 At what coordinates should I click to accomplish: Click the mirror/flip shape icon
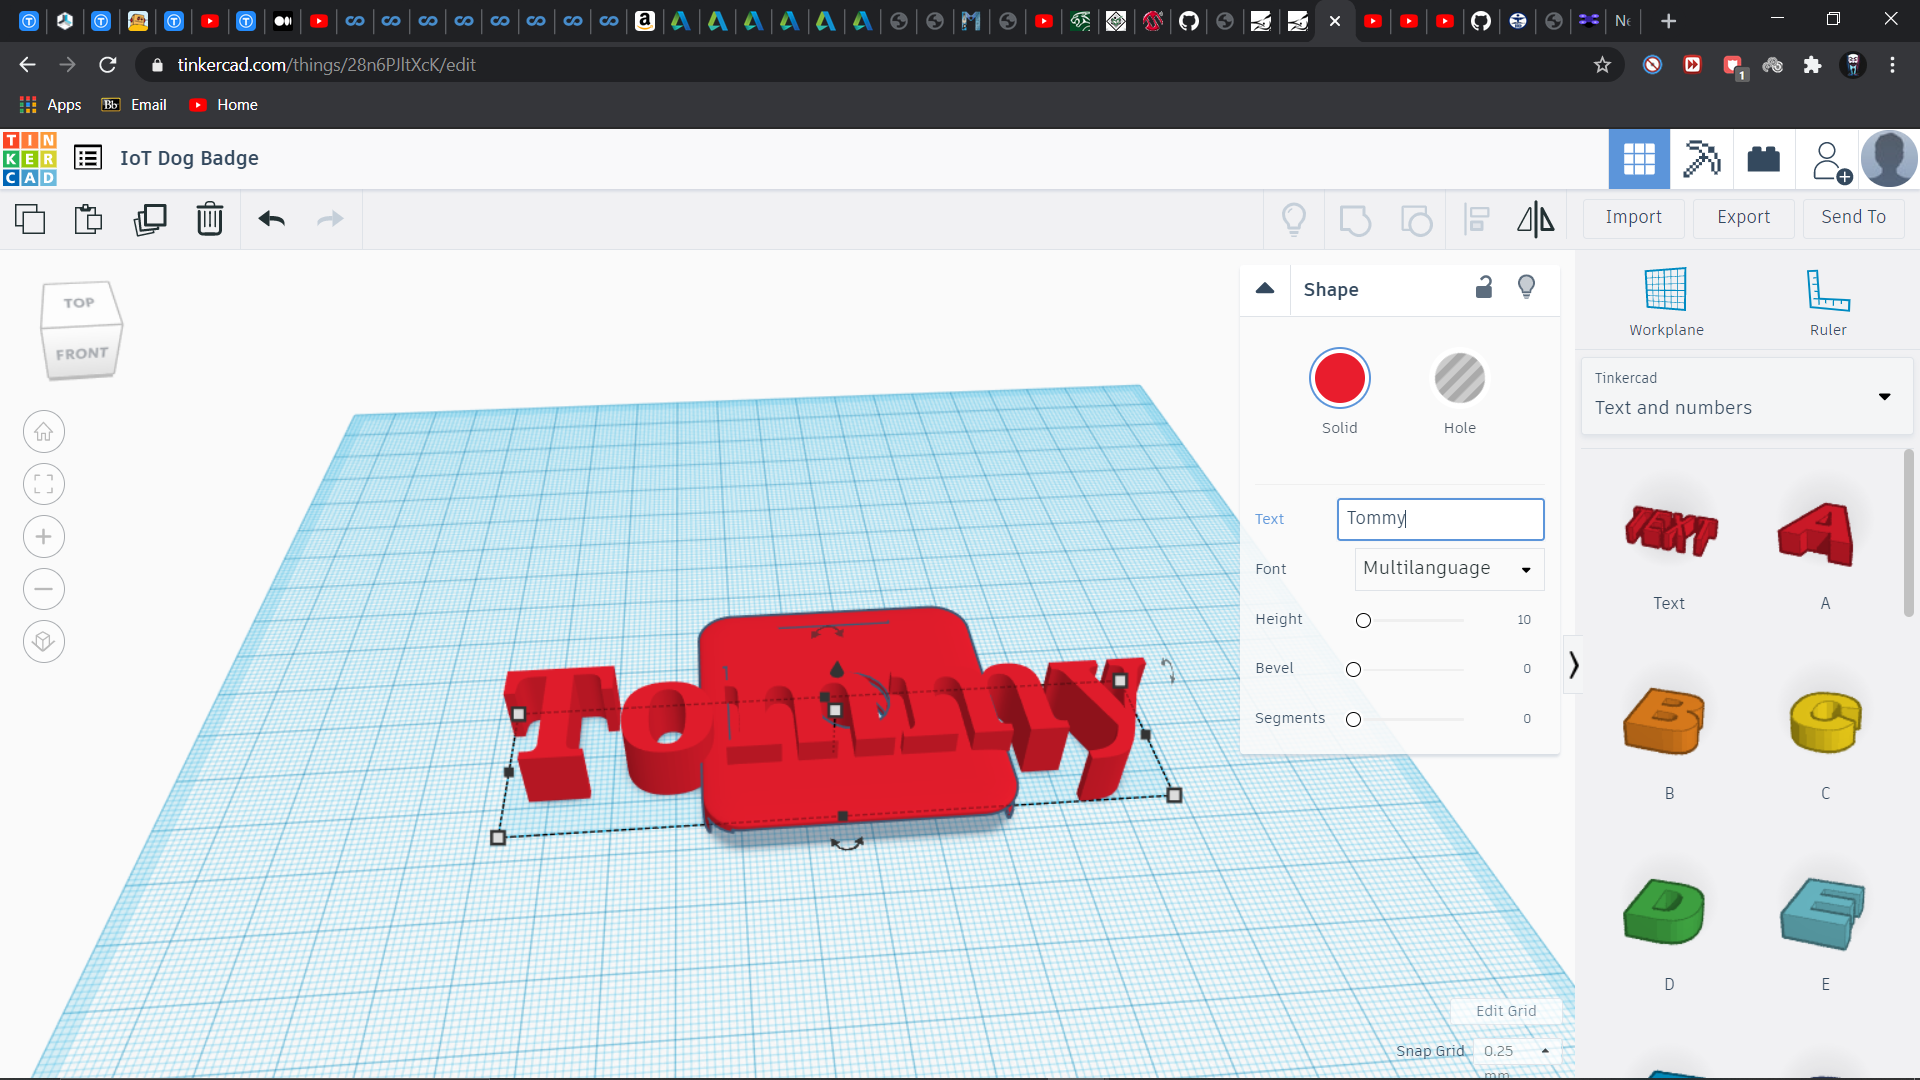1536,219
